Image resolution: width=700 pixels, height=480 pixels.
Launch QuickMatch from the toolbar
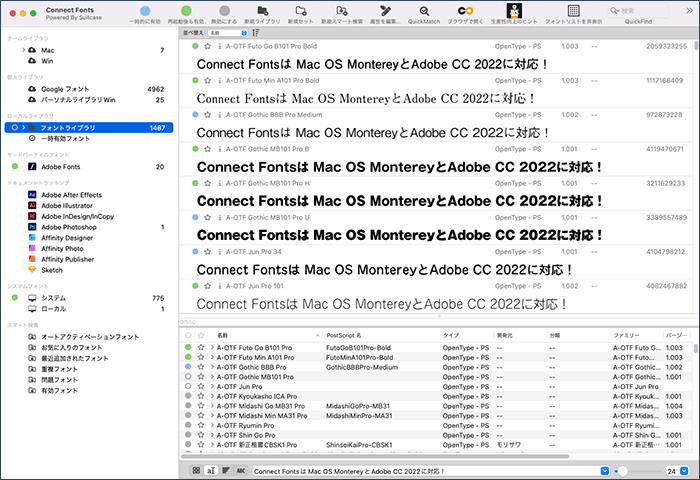[x=424, y=11]
